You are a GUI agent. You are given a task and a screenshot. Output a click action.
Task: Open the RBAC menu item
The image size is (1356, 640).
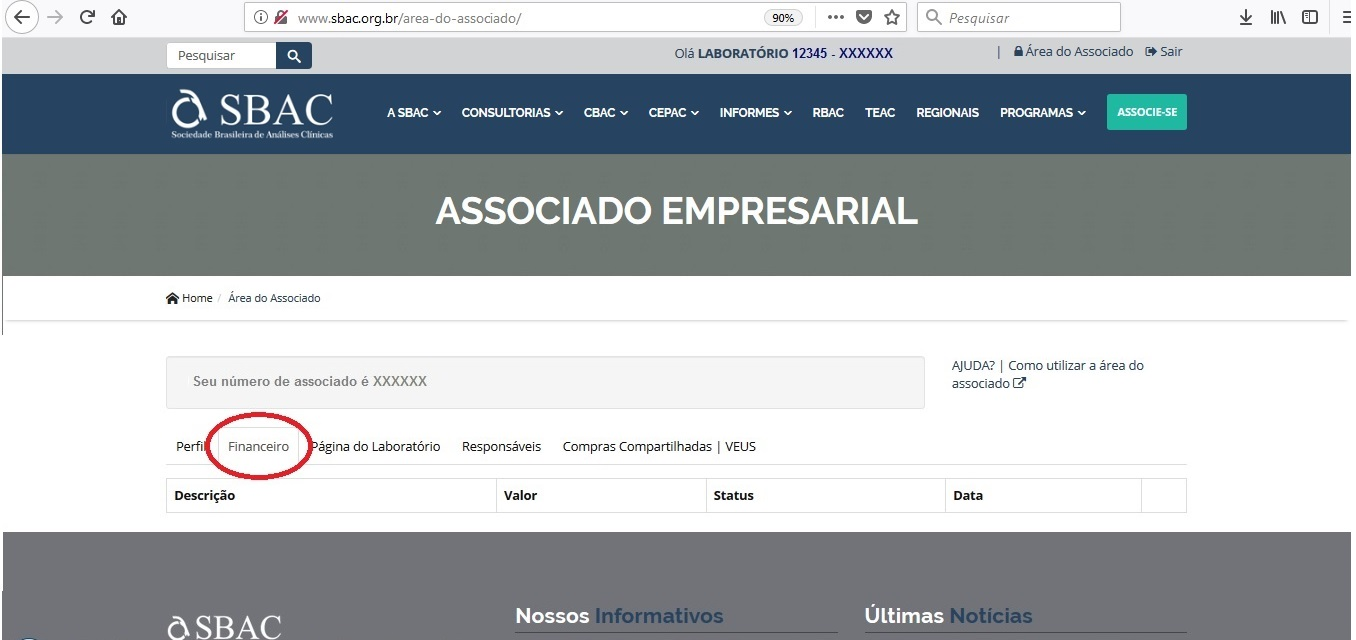pos(828,113)
